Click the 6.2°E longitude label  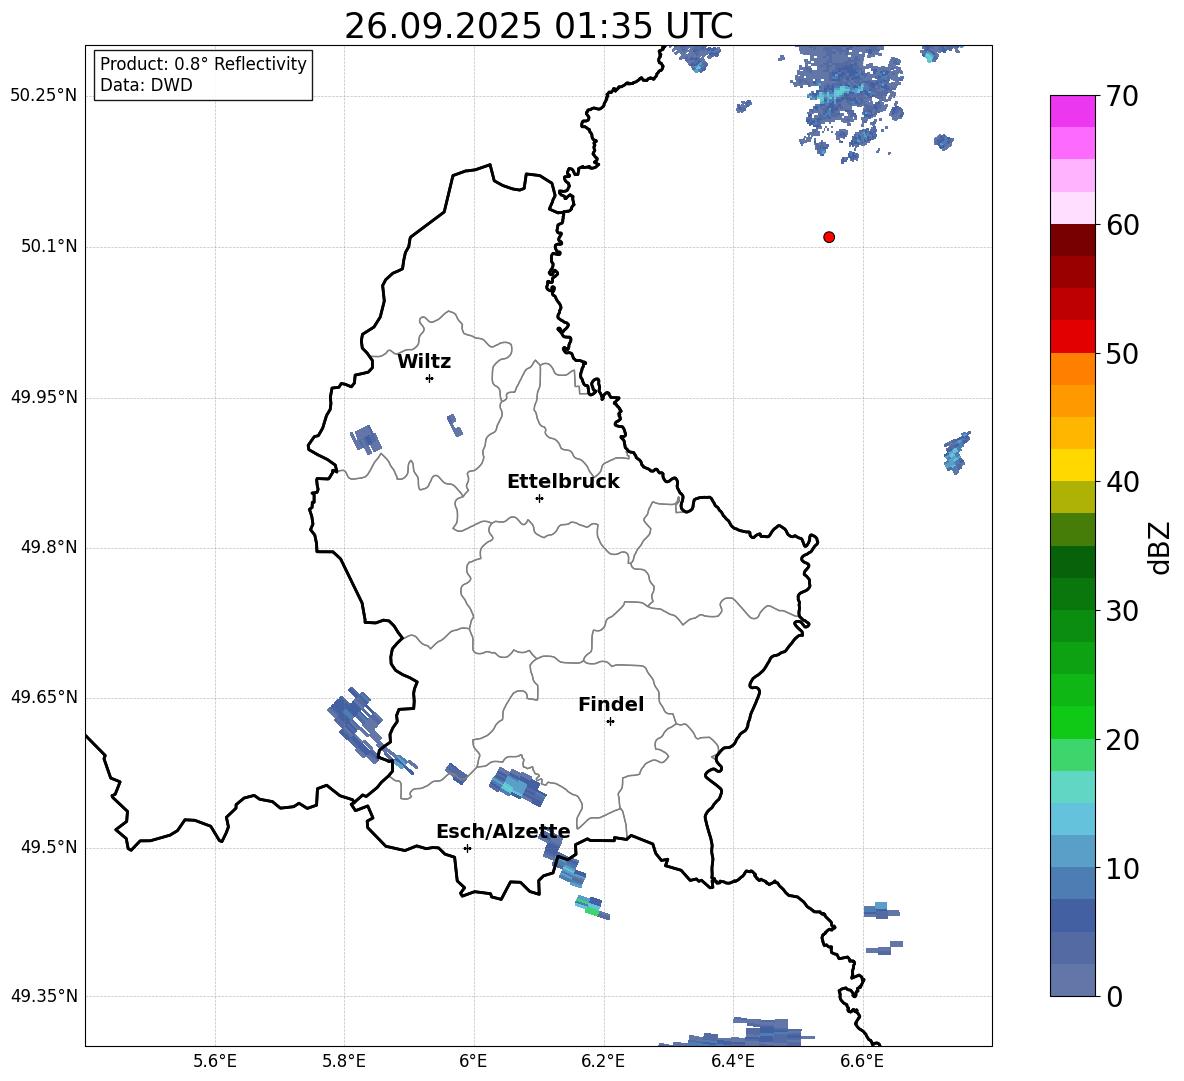pos(603,1061)
